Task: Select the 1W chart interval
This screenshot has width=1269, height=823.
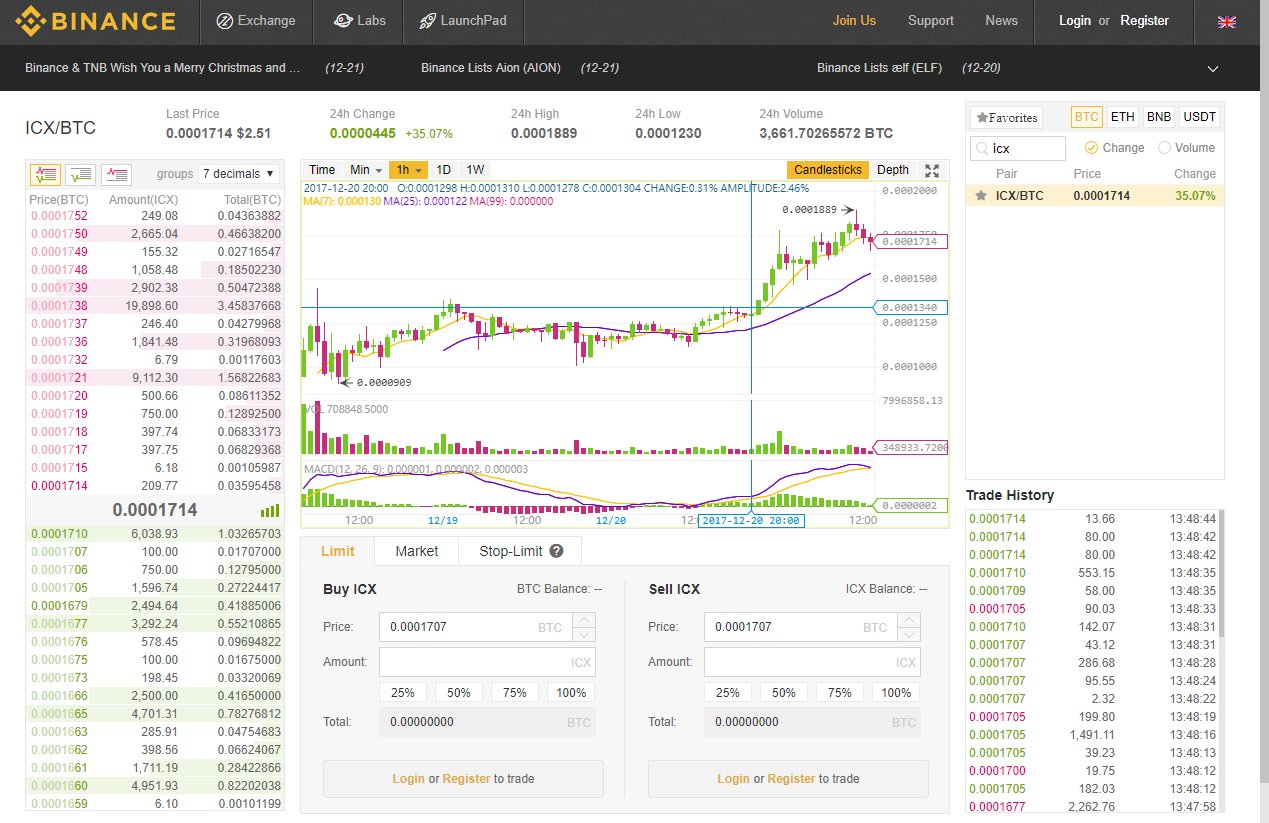Action: click(x=475, y=170)
